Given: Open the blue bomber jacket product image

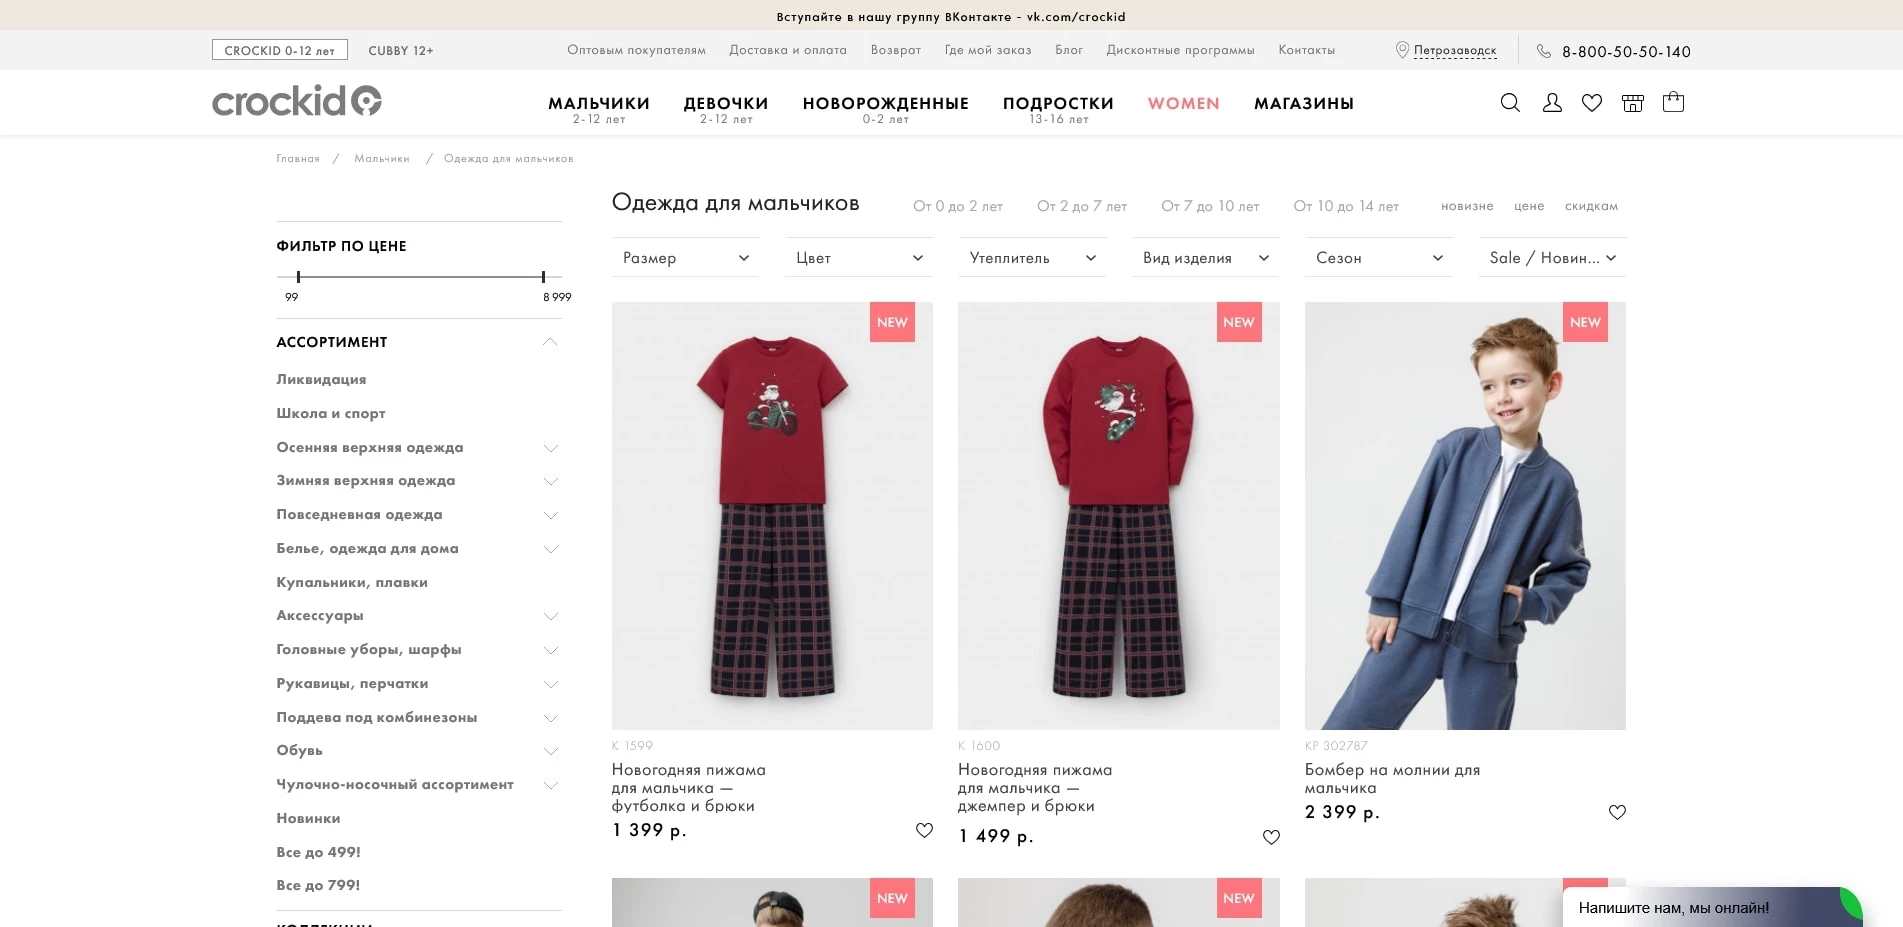Looking at the screenshot, I should [x=1465, y=516].
